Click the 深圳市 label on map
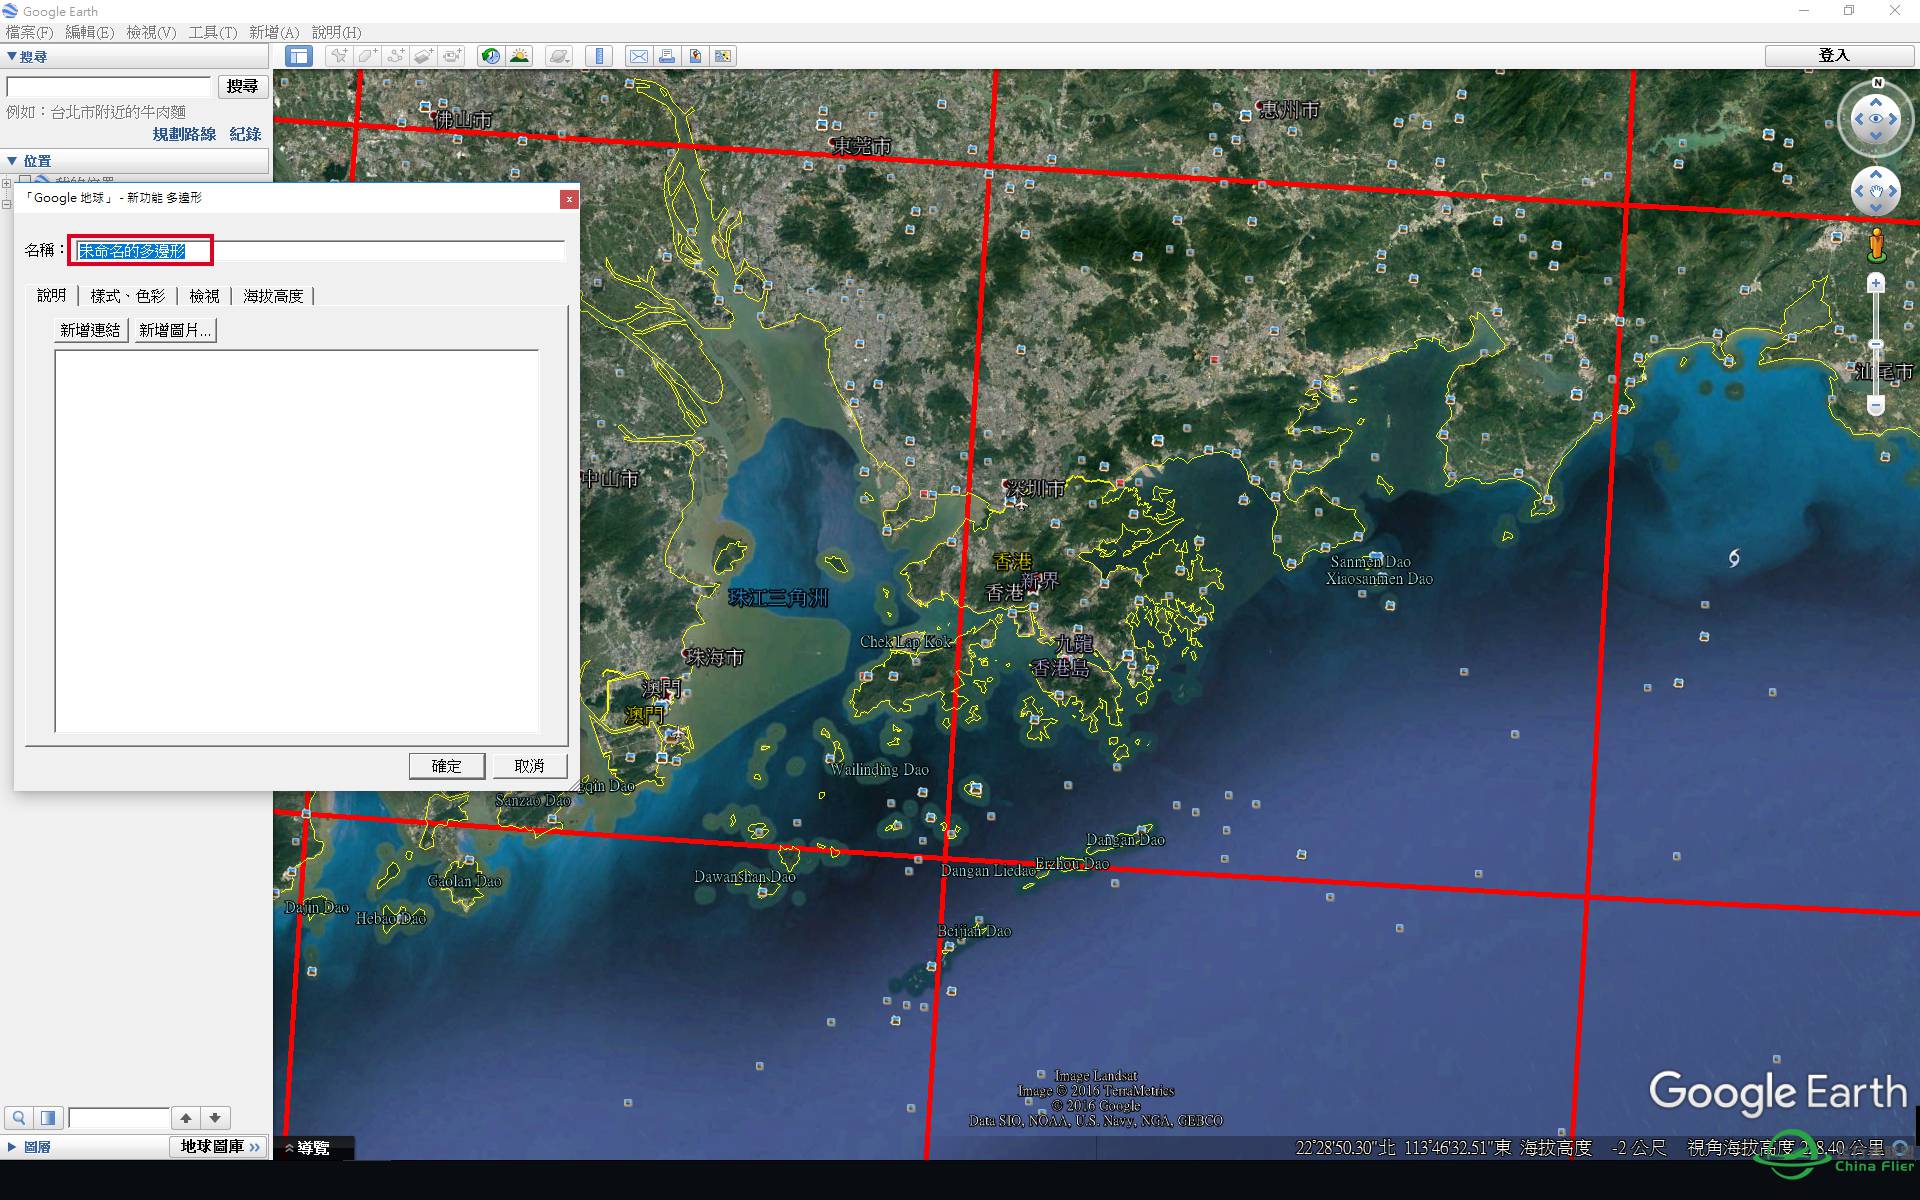 point(1036,488)
